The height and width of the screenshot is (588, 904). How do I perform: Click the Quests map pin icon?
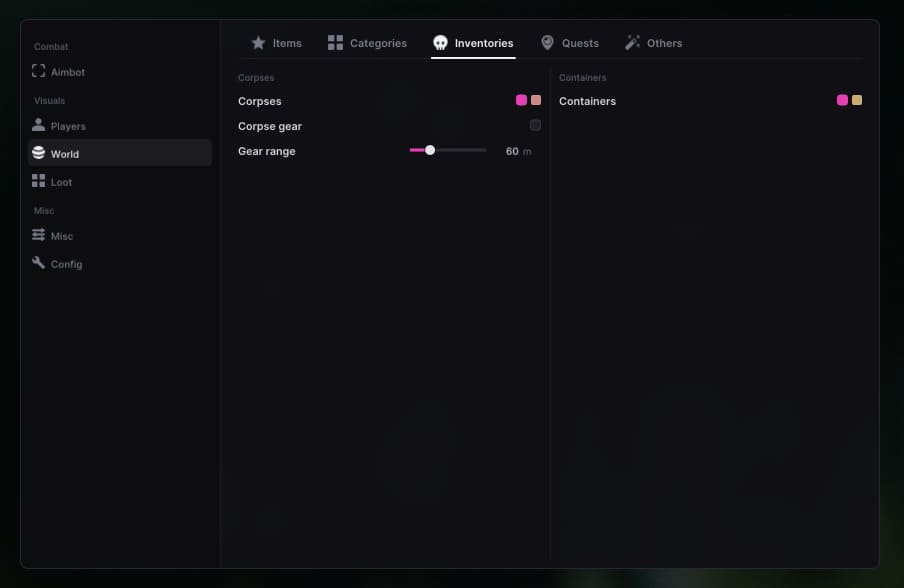pyautogui.click(x=548, y=43)
